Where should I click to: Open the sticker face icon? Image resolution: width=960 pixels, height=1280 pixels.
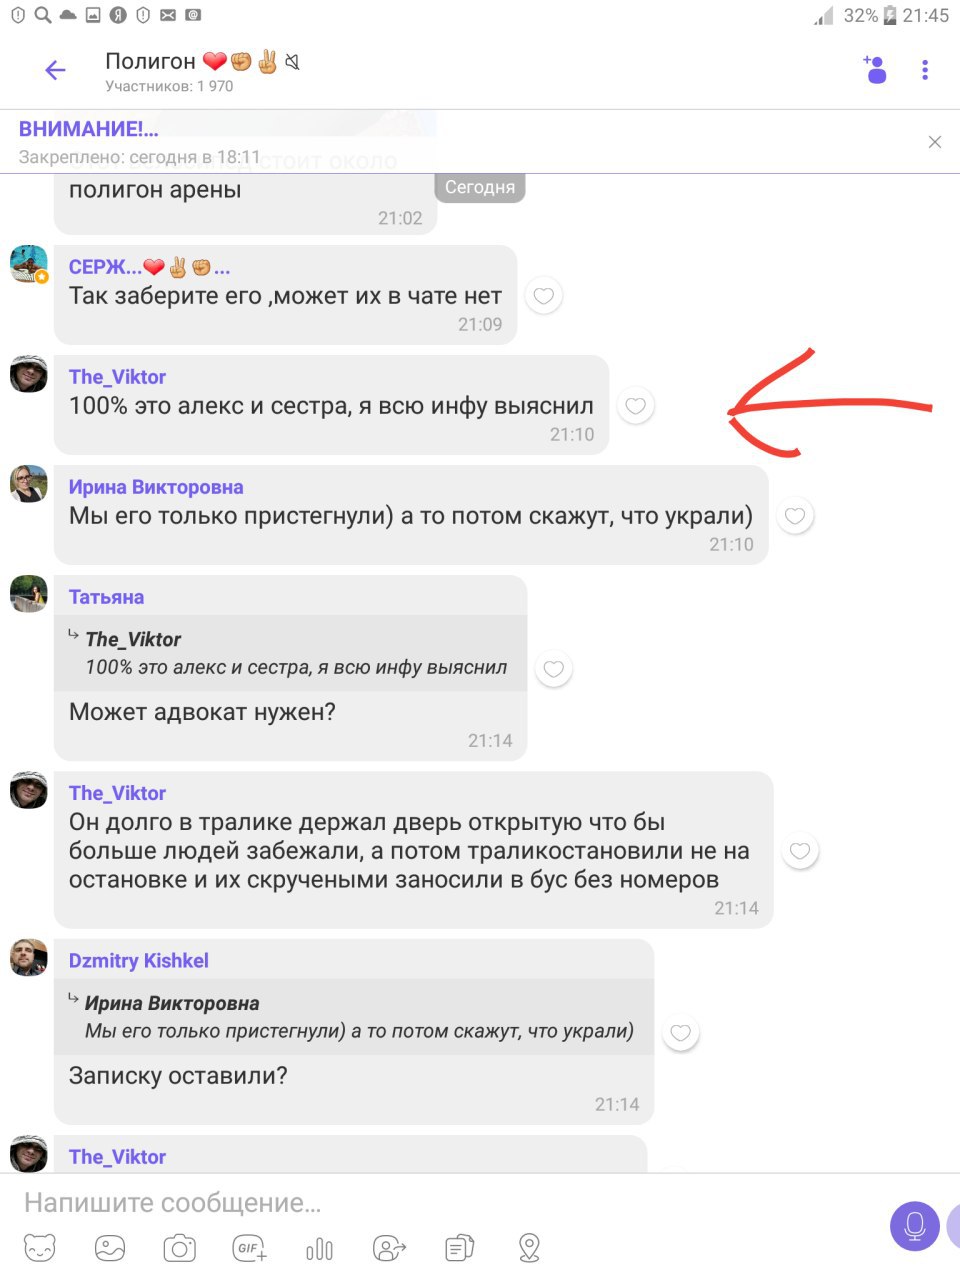pyautogui.click(x=40, y=1248)
